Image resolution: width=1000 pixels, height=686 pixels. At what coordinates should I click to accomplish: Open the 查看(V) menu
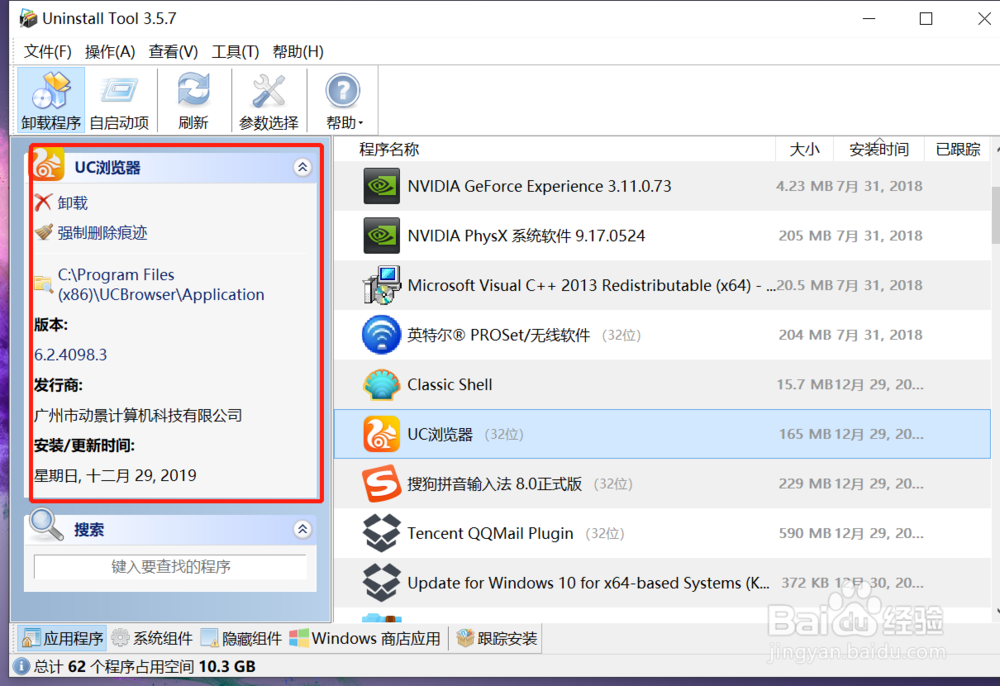[173, 52]
